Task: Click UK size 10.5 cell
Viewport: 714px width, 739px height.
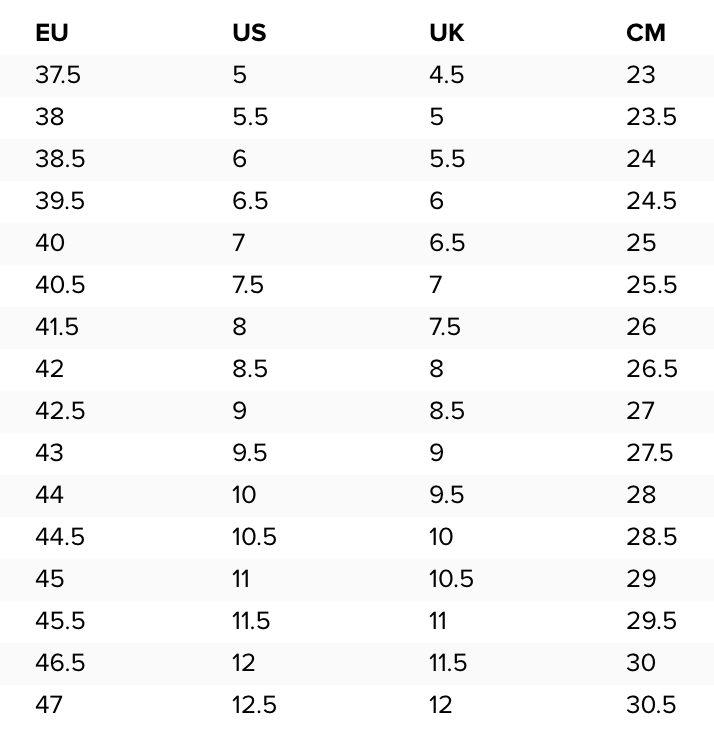Action: [x=451, y=579]
